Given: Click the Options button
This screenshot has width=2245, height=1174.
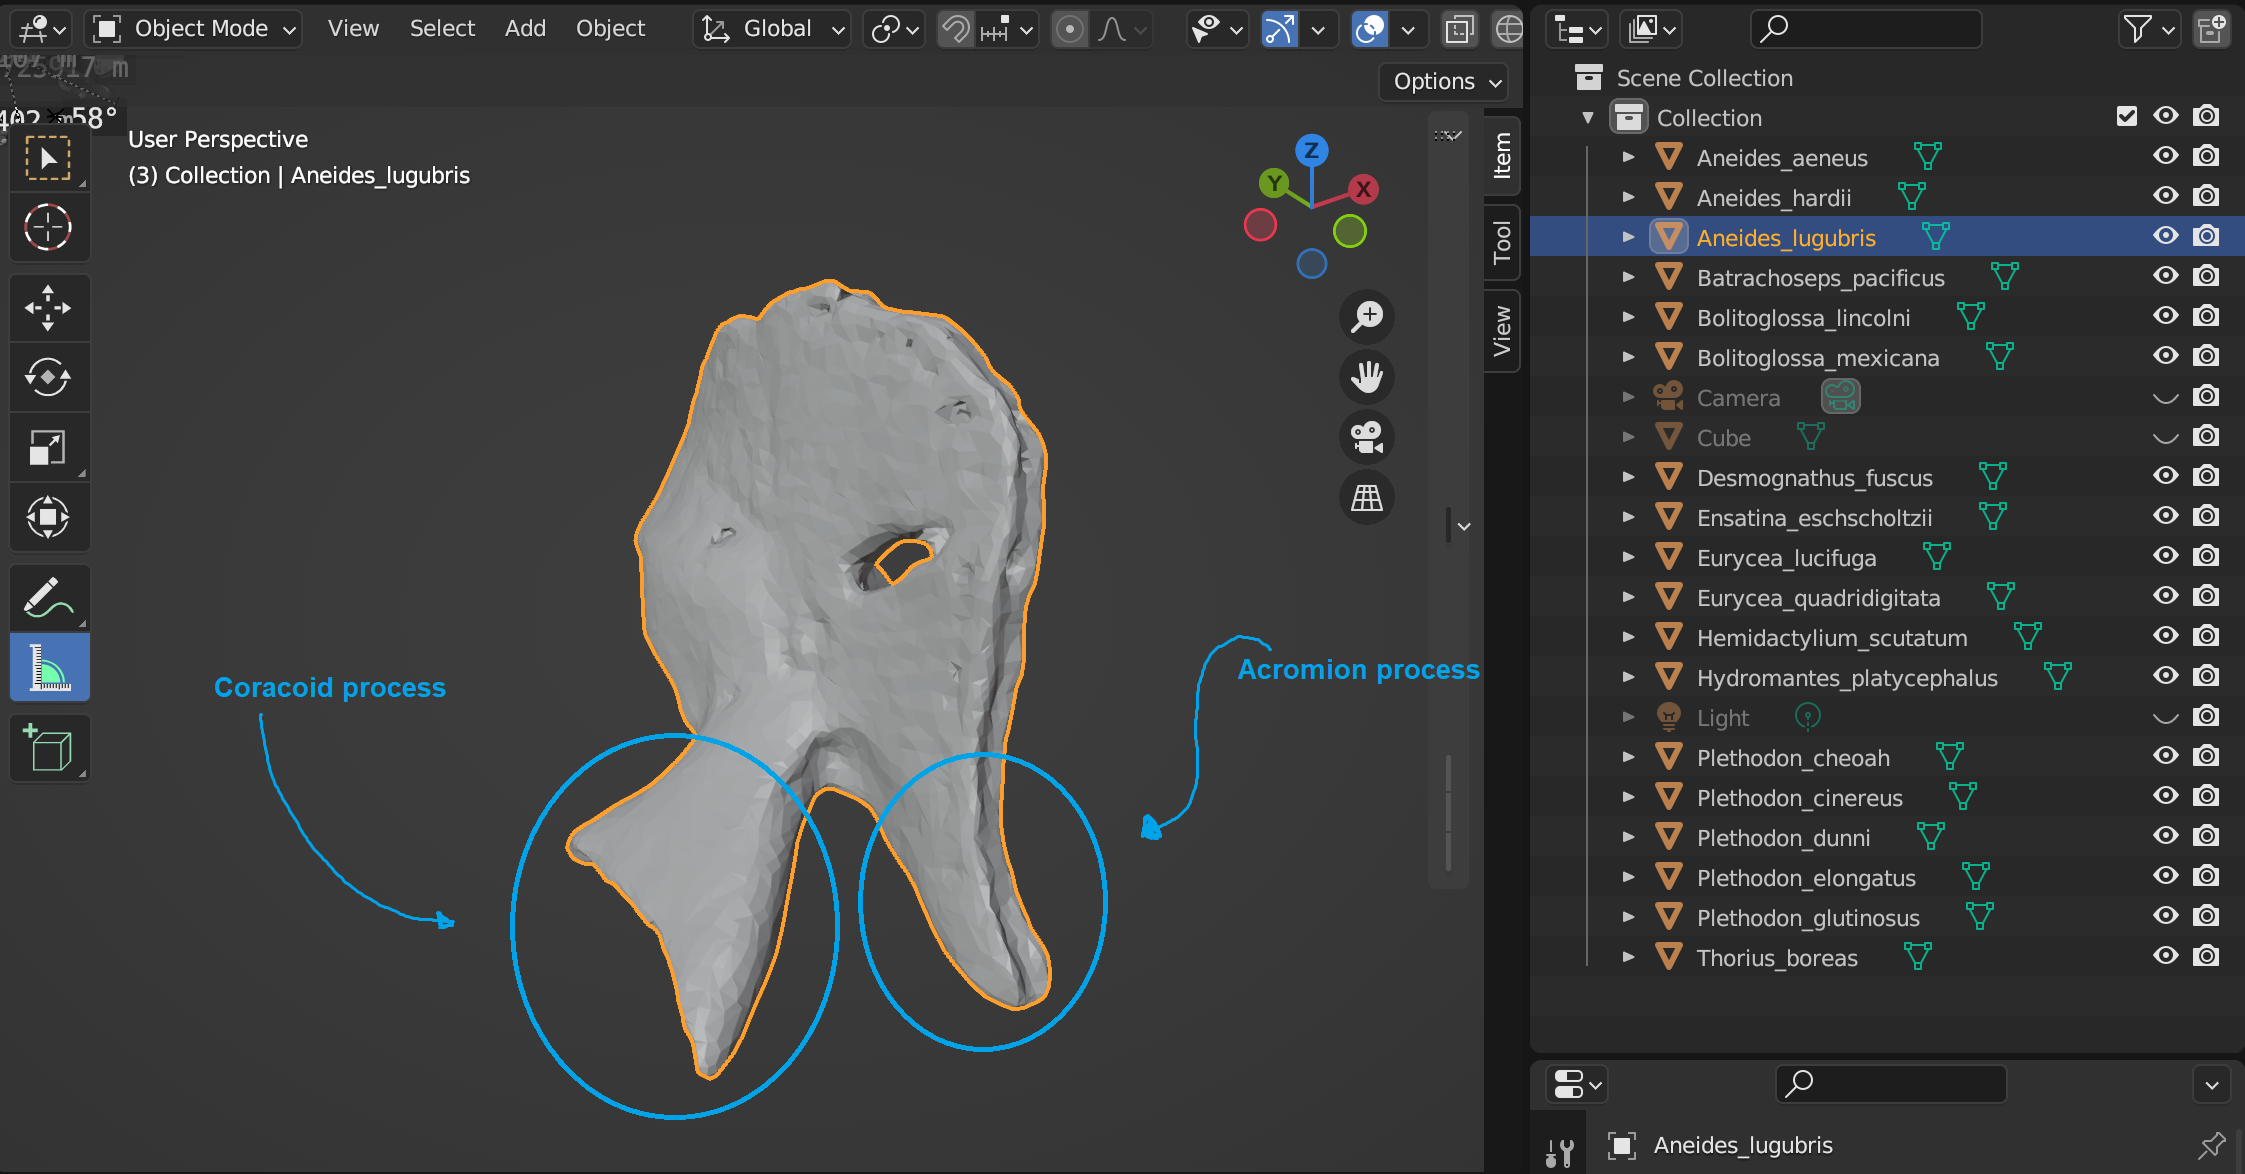Looking at the screenshot, I should [1441, 82].
